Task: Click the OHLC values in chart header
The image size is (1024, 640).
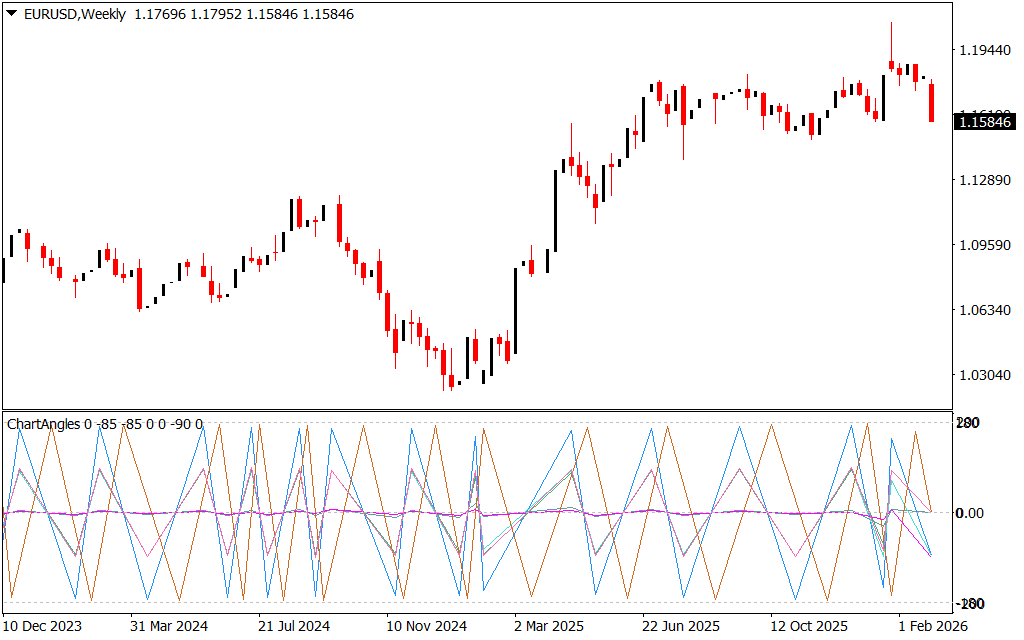Action: click(244, 14)
